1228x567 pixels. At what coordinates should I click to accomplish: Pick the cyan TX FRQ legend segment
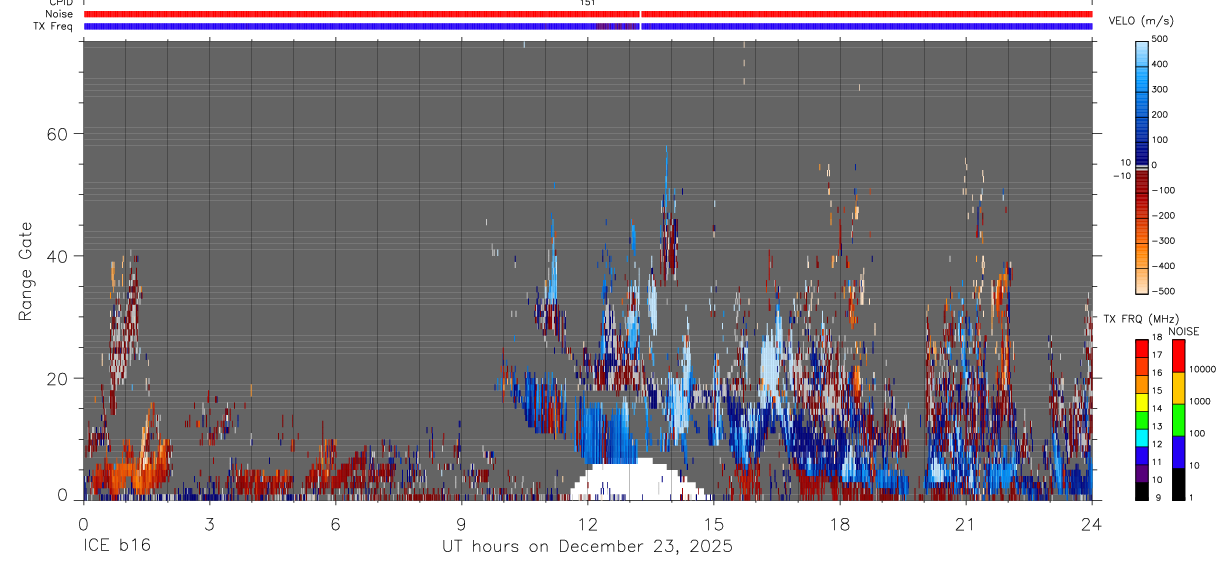pyautogui.click(x=1141, y=437)
